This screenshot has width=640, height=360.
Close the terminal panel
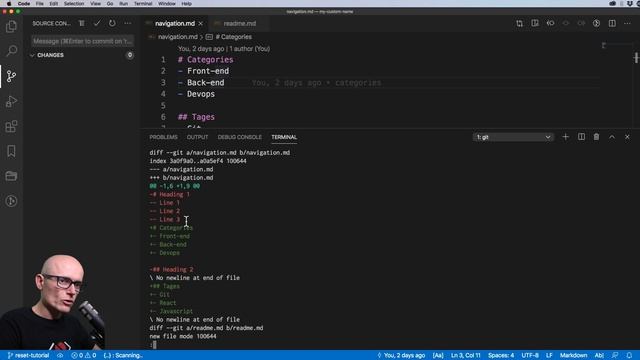point(627,137)
